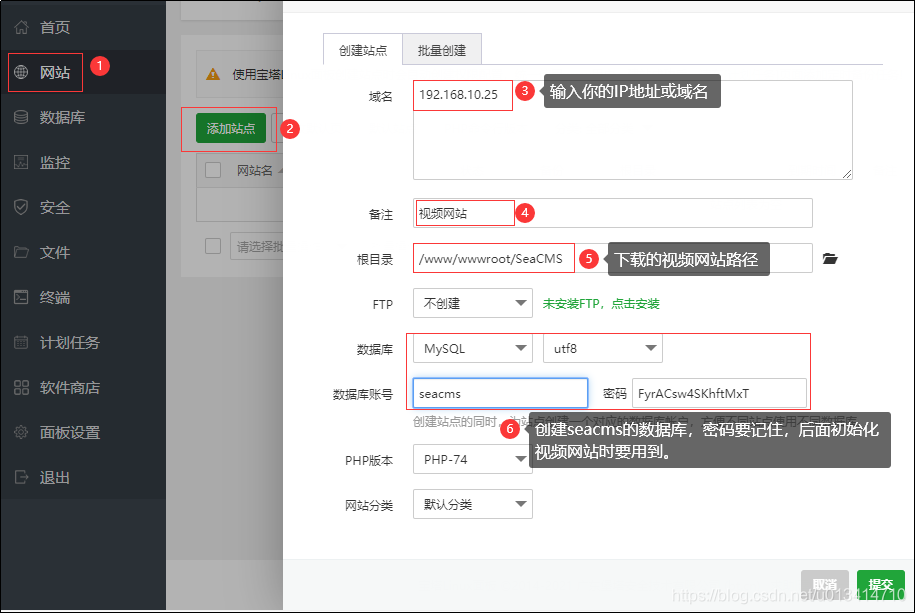This screenshot has width=916, height=614.
Task: Expand the PHP-74 version dropdown
Action: pyautogui.click(x=472, y=459)
